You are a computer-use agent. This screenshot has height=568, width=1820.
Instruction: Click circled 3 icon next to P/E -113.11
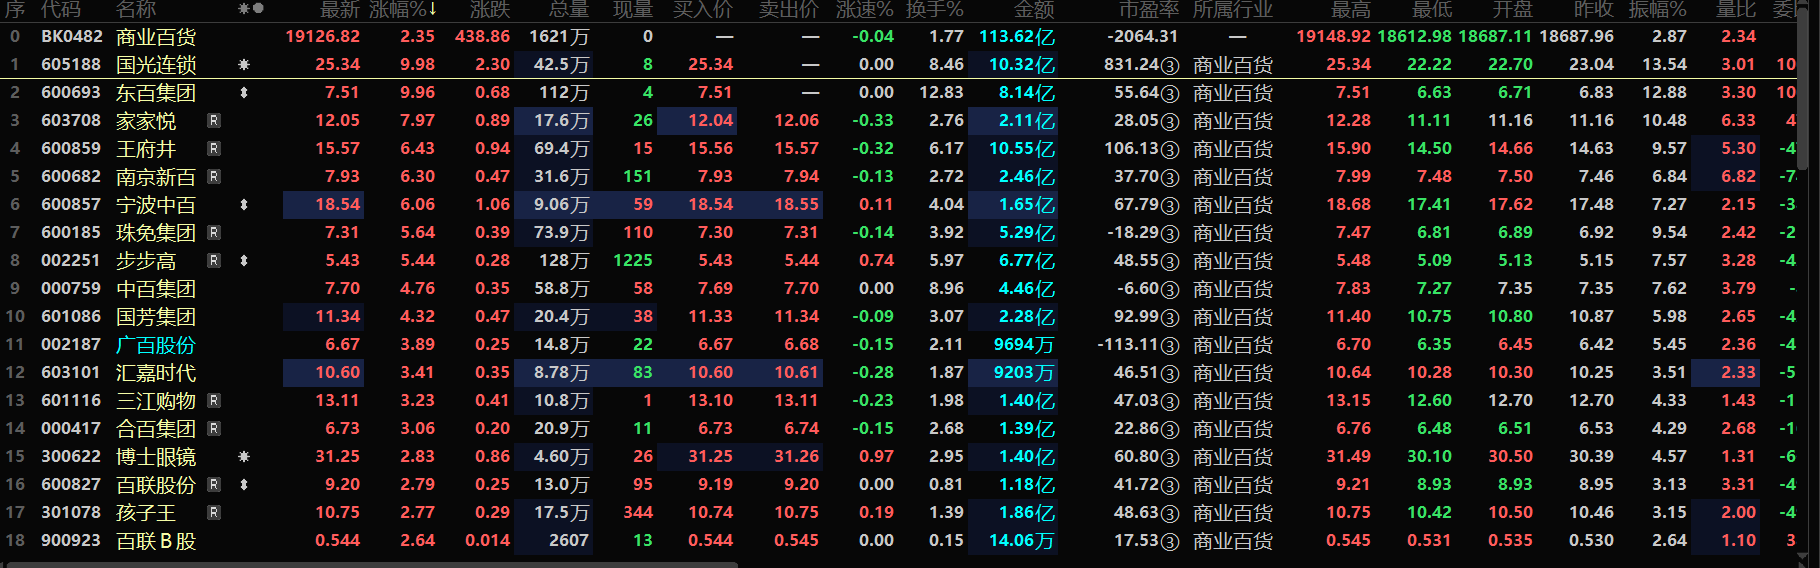point(1170,345)
